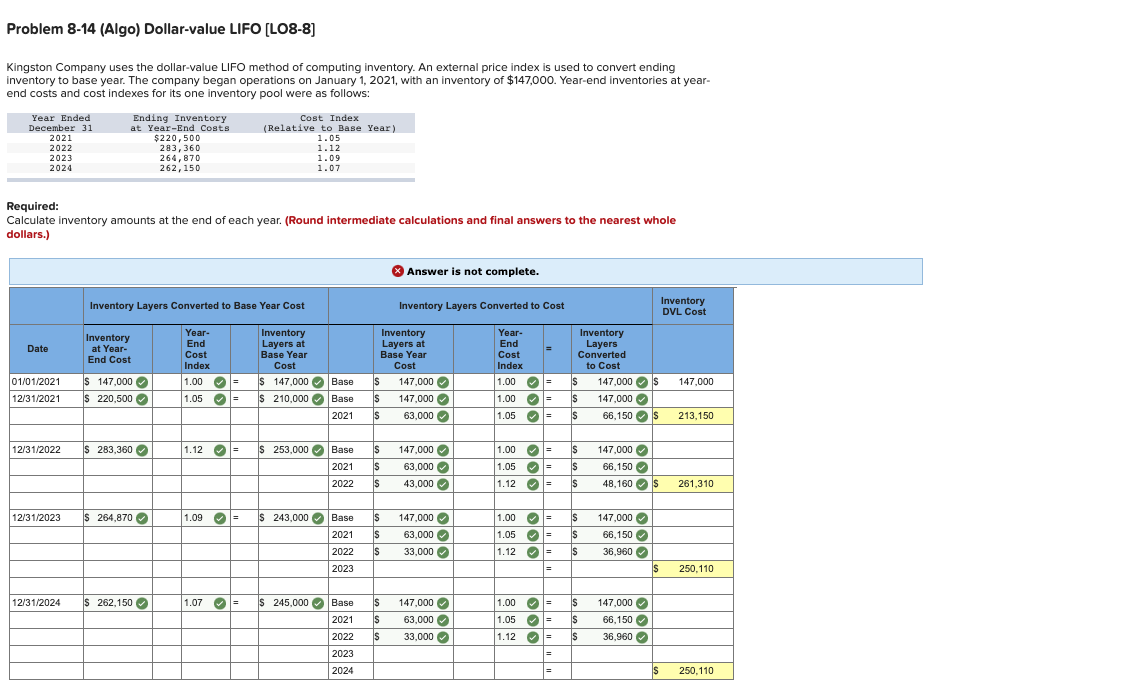Click green check beside 1.09 cost index
Screen dimensions: 1122x690
220,518
